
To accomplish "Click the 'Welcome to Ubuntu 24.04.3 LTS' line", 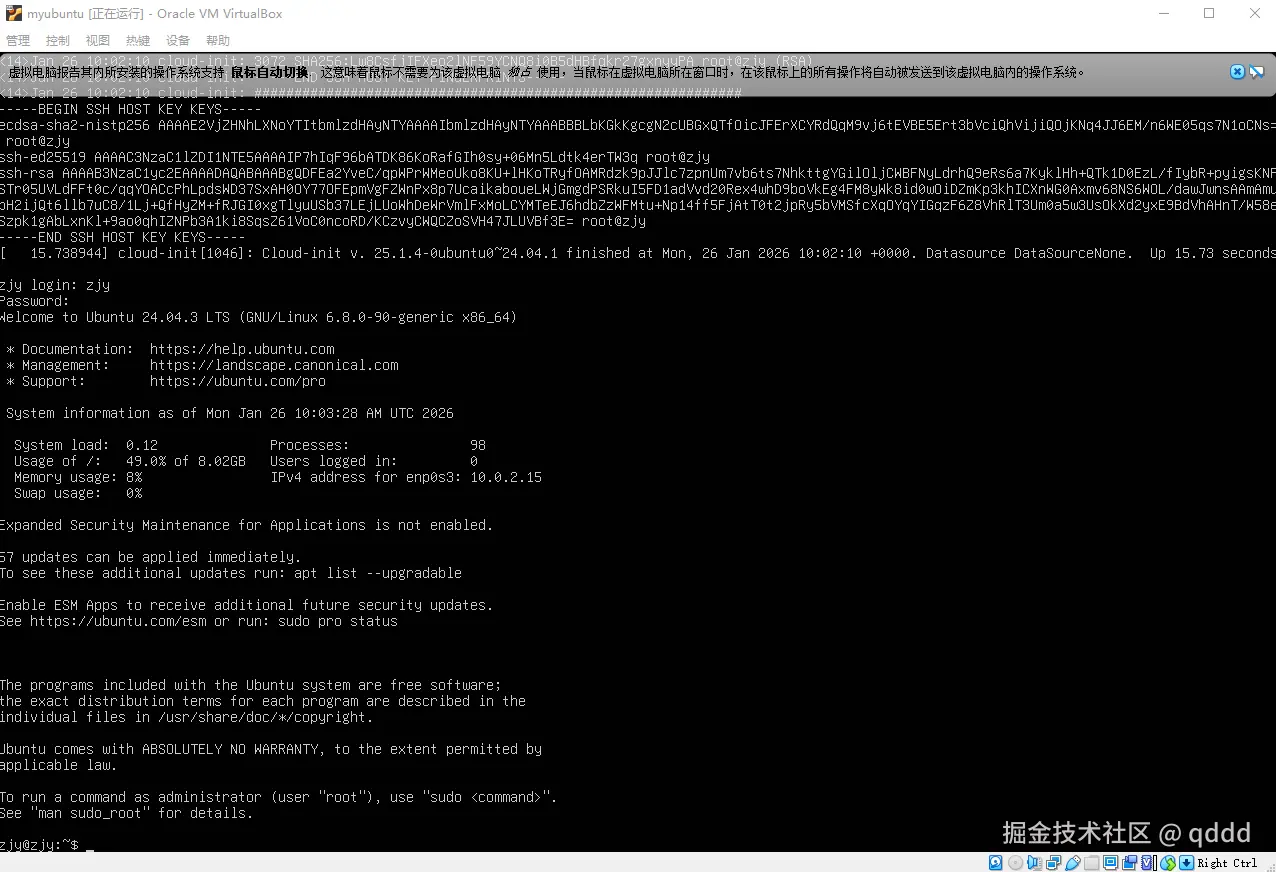I will (x=258, y=317).
